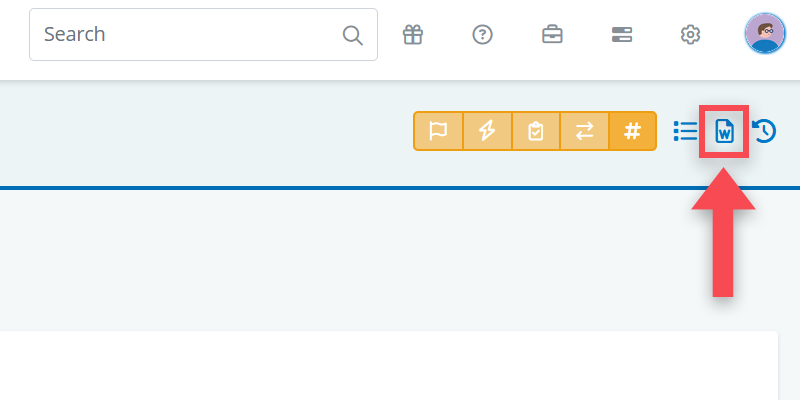Viewport: 800px width, 400px height.
Task: Open the blue bulleted list icon
Action: coord(686,131)
